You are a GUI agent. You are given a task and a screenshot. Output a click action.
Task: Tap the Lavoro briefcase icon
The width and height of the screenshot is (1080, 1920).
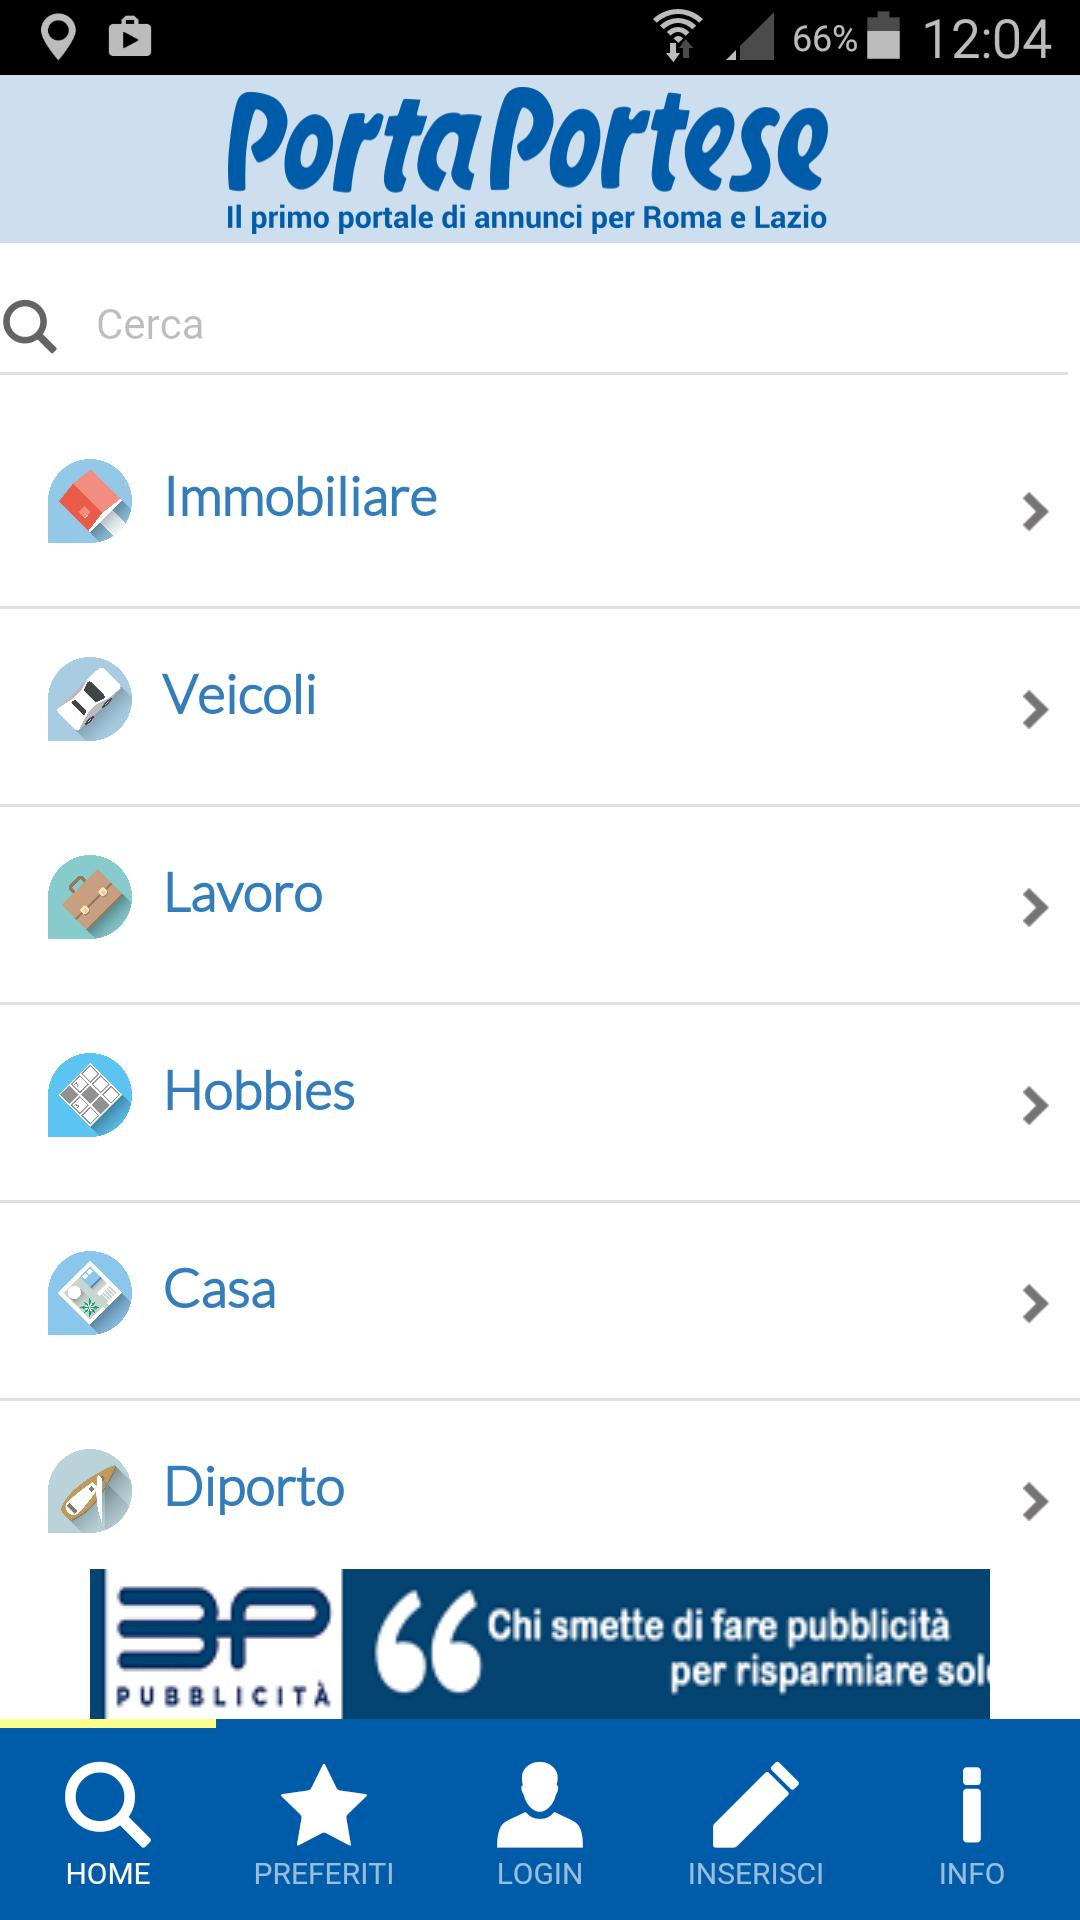point(90,896)
